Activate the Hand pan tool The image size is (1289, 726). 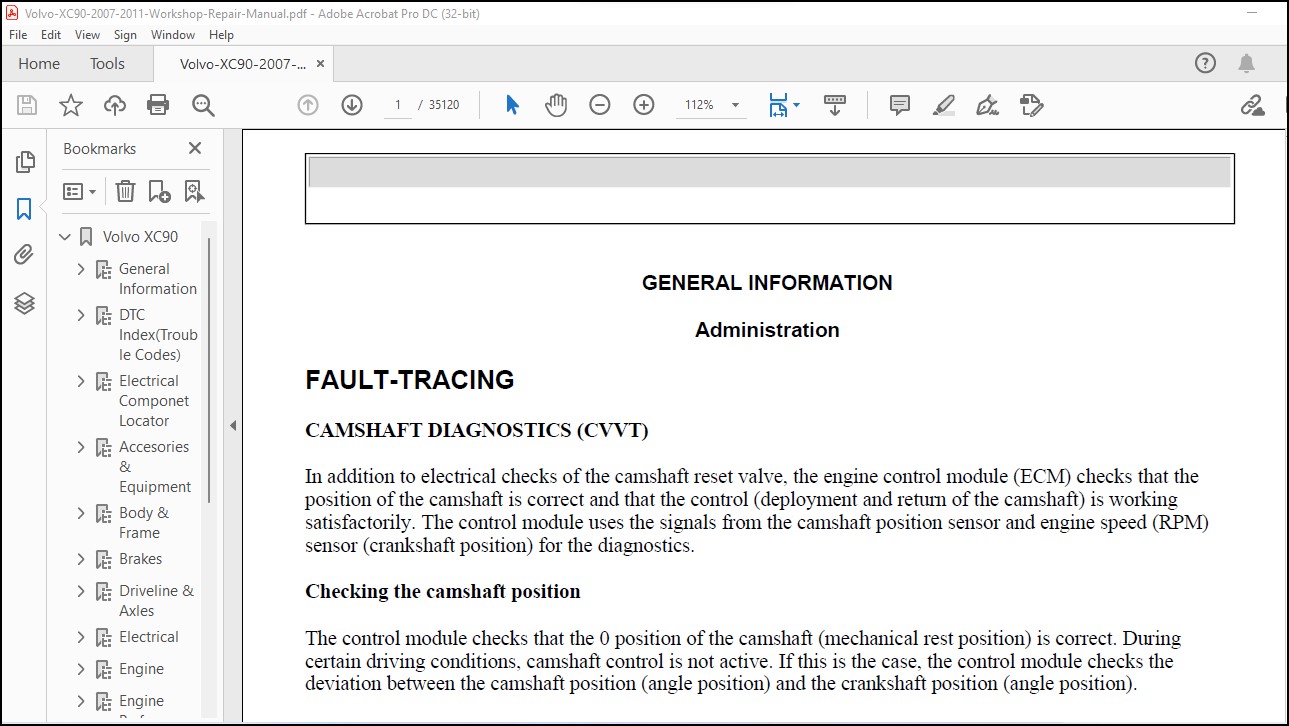(556, 105)
